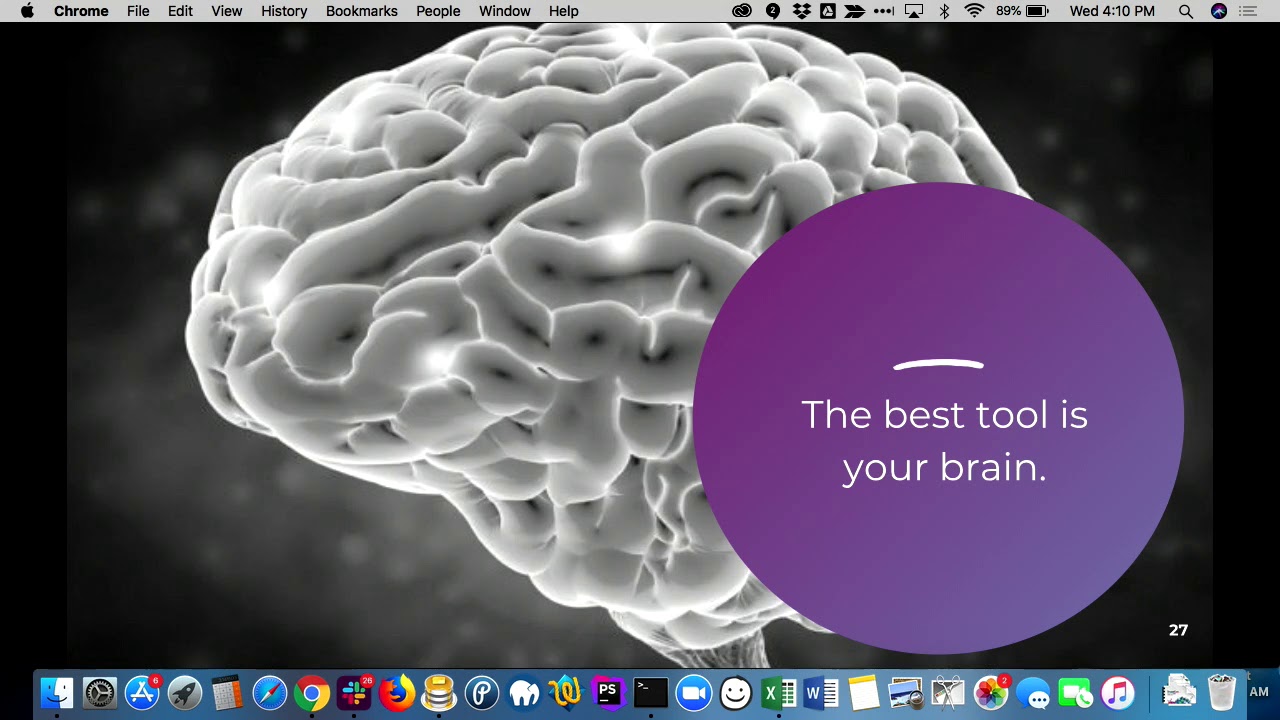Image resolution: width=1280 pixels, height=720 pixels.
Task: Open the Window menu
Action: (505, 11)
